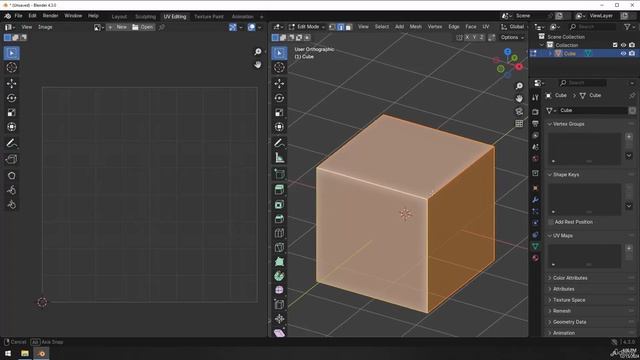Screen dimensions: 640x360
Task: Open the Tool properties tab
Action: [536, 98]
